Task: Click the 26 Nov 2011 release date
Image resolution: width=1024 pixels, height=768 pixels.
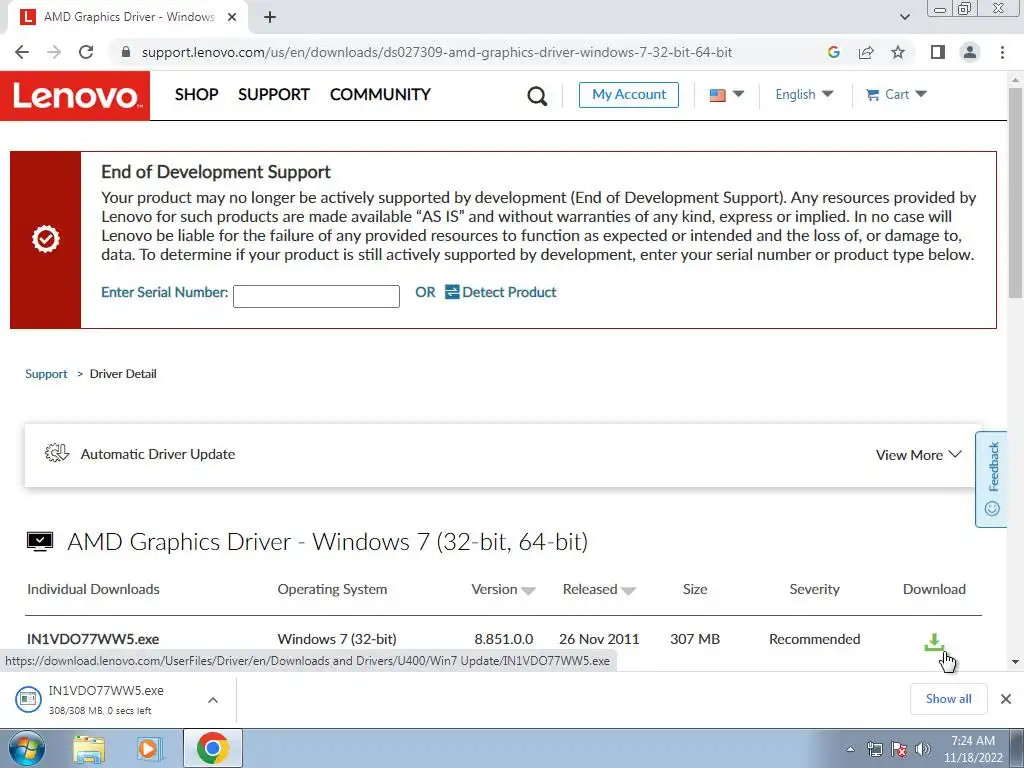Action: coord(599,639)
